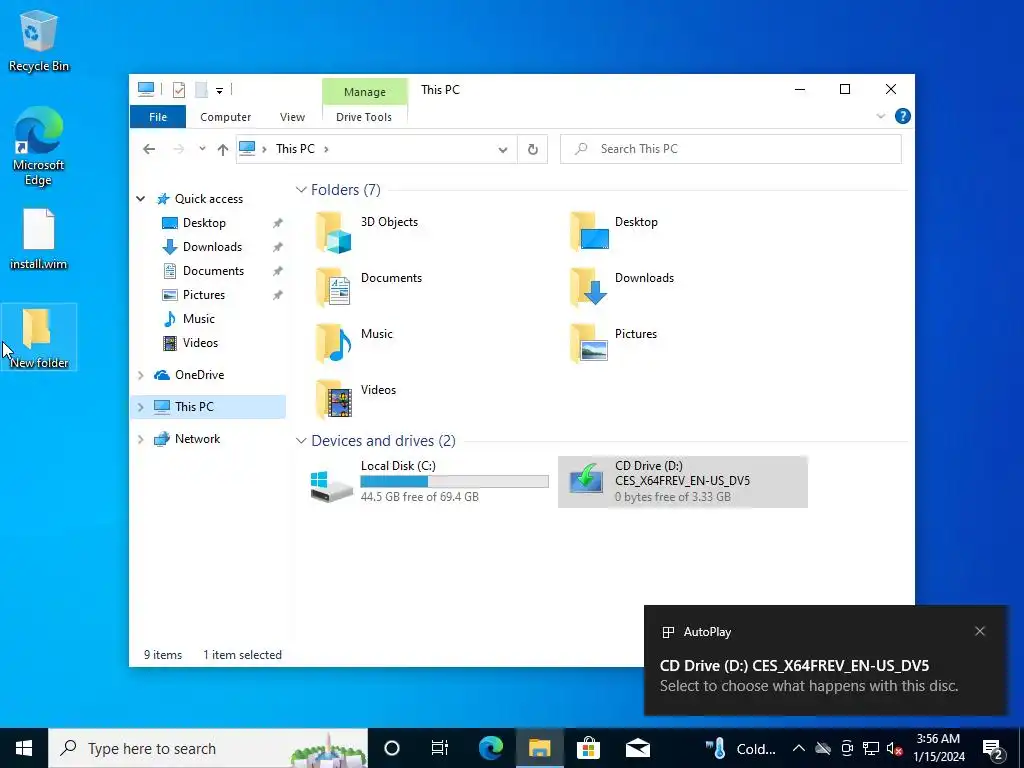Open Recycle Bin on desktop
Viewport: 1024px width, 768px height.
coord(39,40)
